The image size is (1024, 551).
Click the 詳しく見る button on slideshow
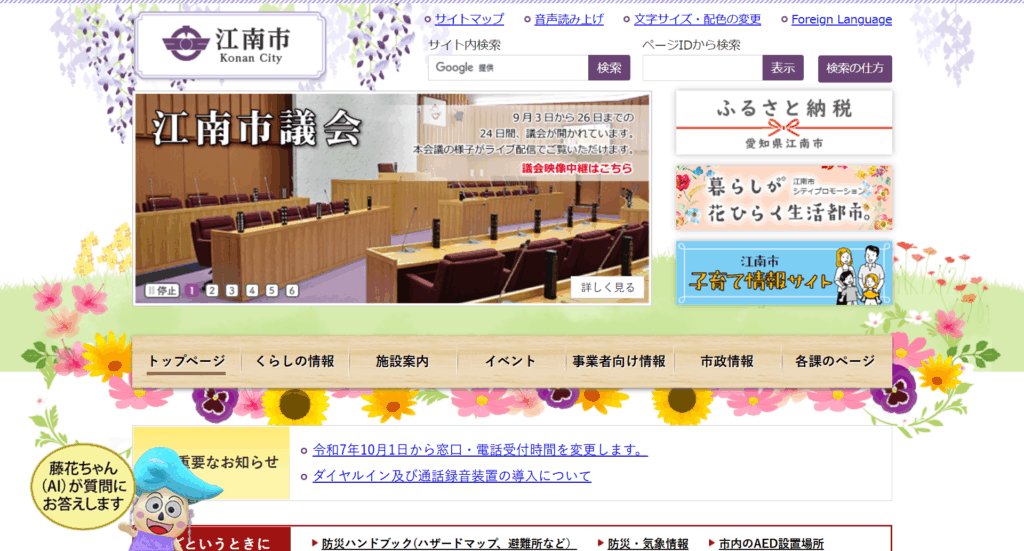608,287
